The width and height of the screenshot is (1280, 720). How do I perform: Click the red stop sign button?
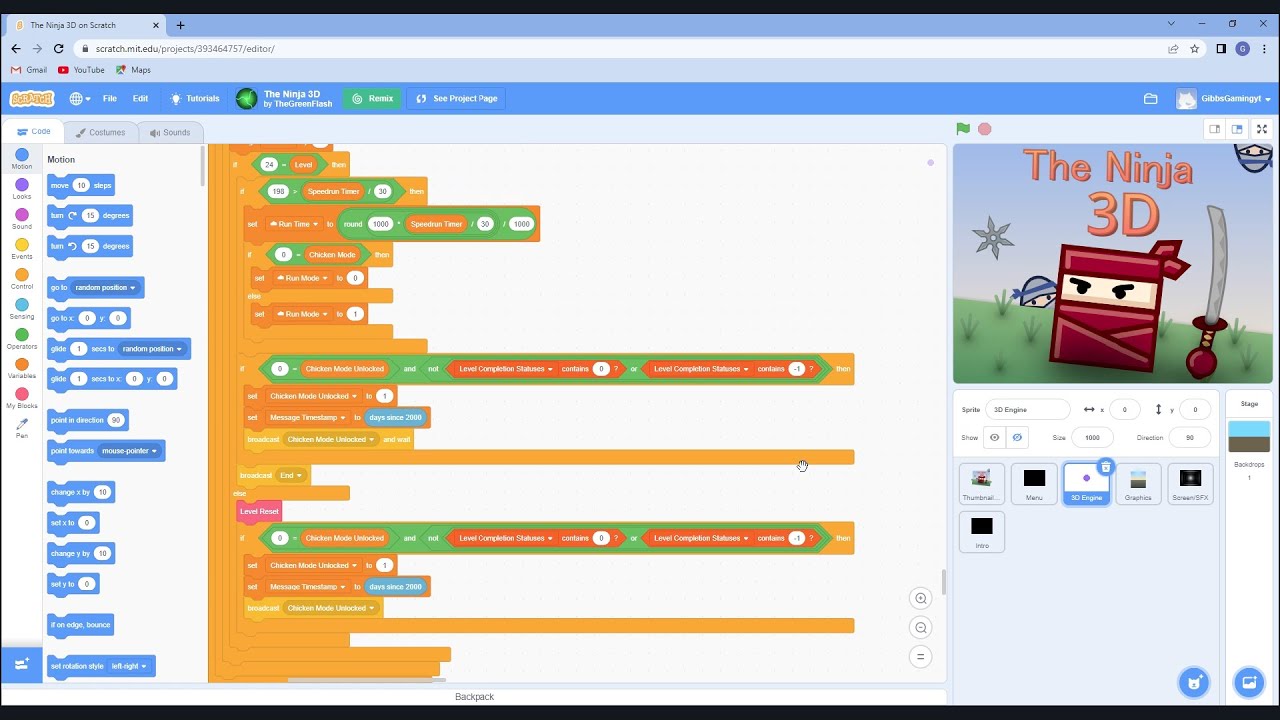(x=985, y=129)
